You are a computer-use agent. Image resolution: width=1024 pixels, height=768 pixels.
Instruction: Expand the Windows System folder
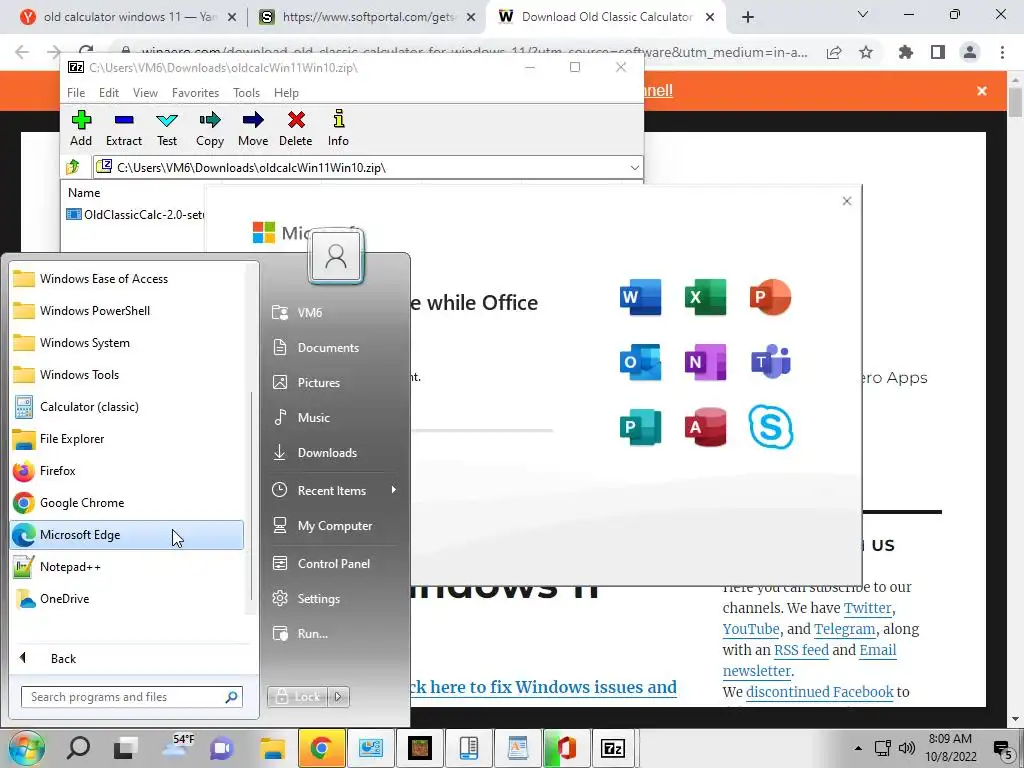pos(127,343)
